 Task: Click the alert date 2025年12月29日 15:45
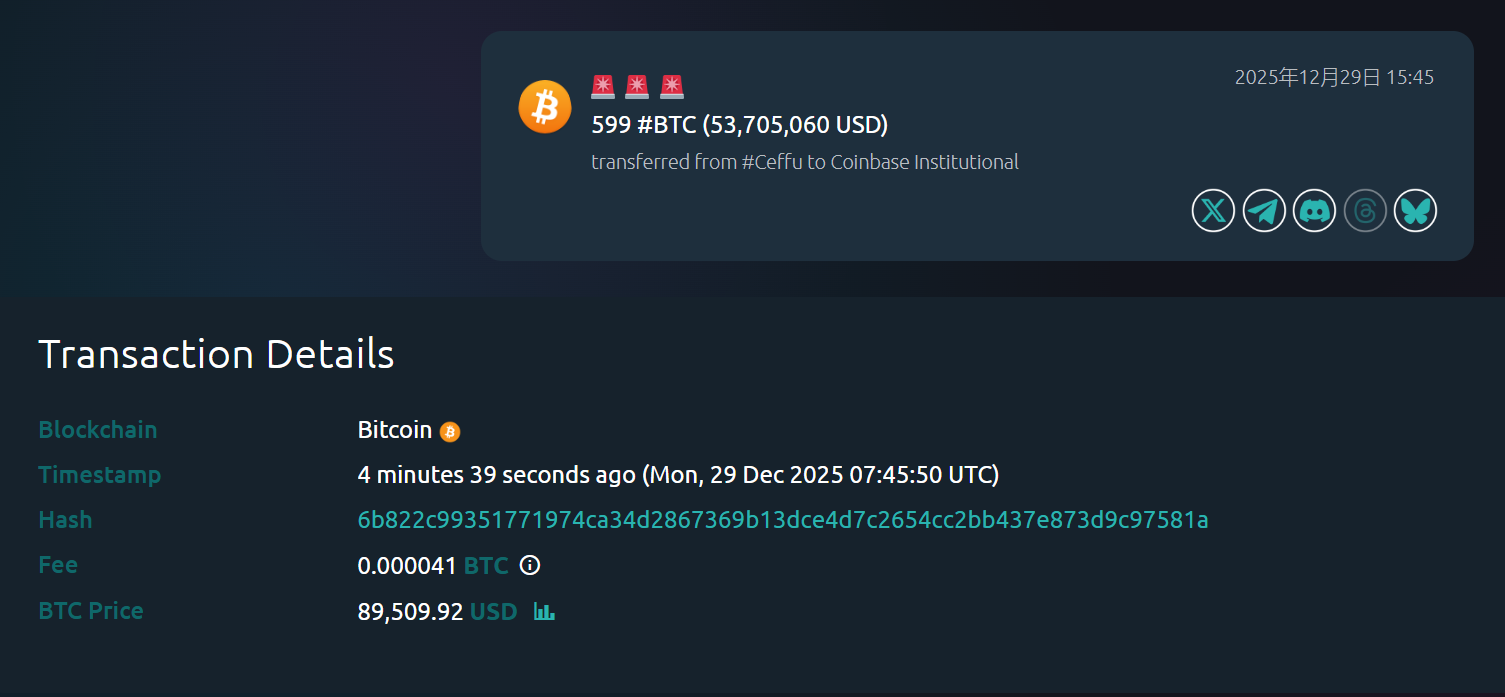1334,77
